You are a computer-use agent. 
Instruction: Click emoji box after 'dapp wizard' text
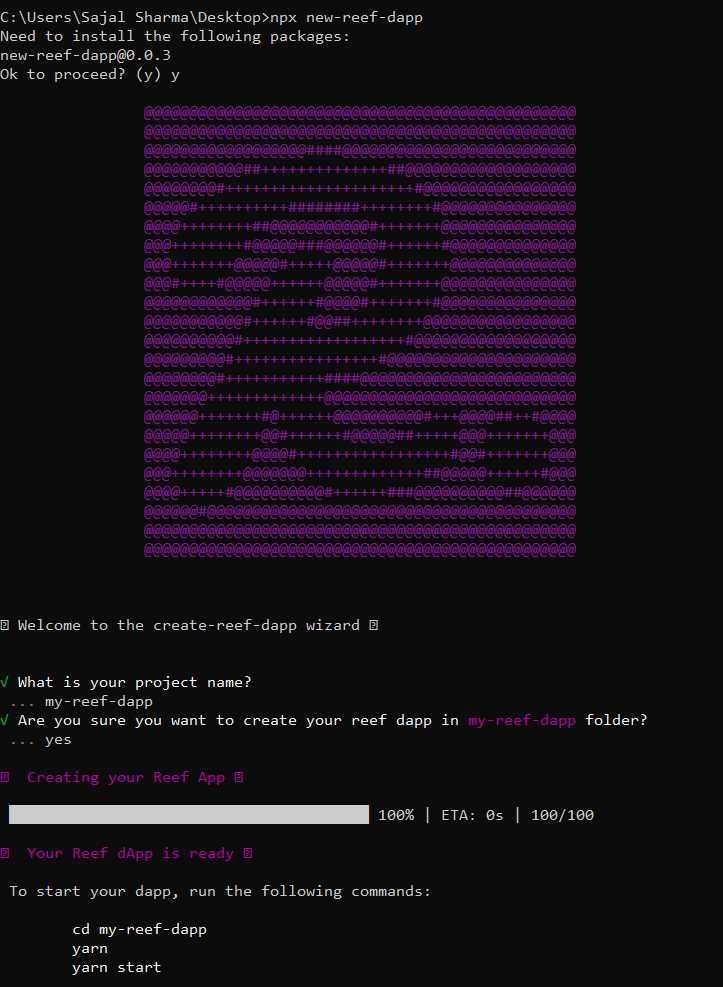(x=374, y=625)
